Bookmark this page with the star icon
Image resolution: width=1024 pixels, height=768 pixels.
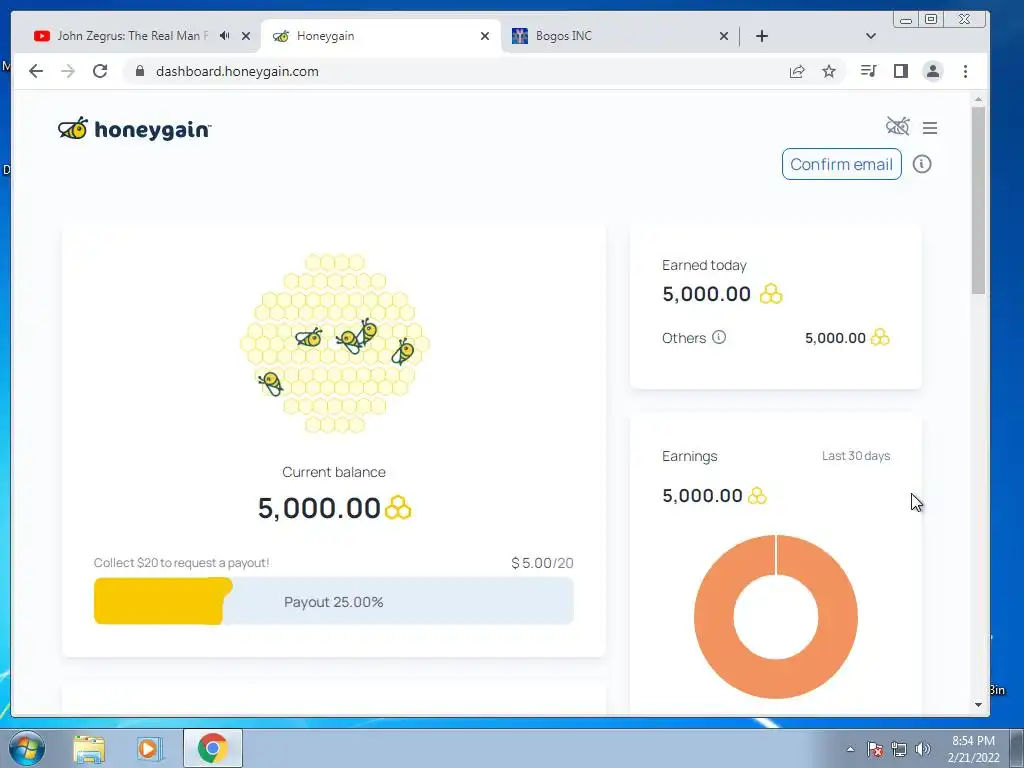click(x=829, y=71)
